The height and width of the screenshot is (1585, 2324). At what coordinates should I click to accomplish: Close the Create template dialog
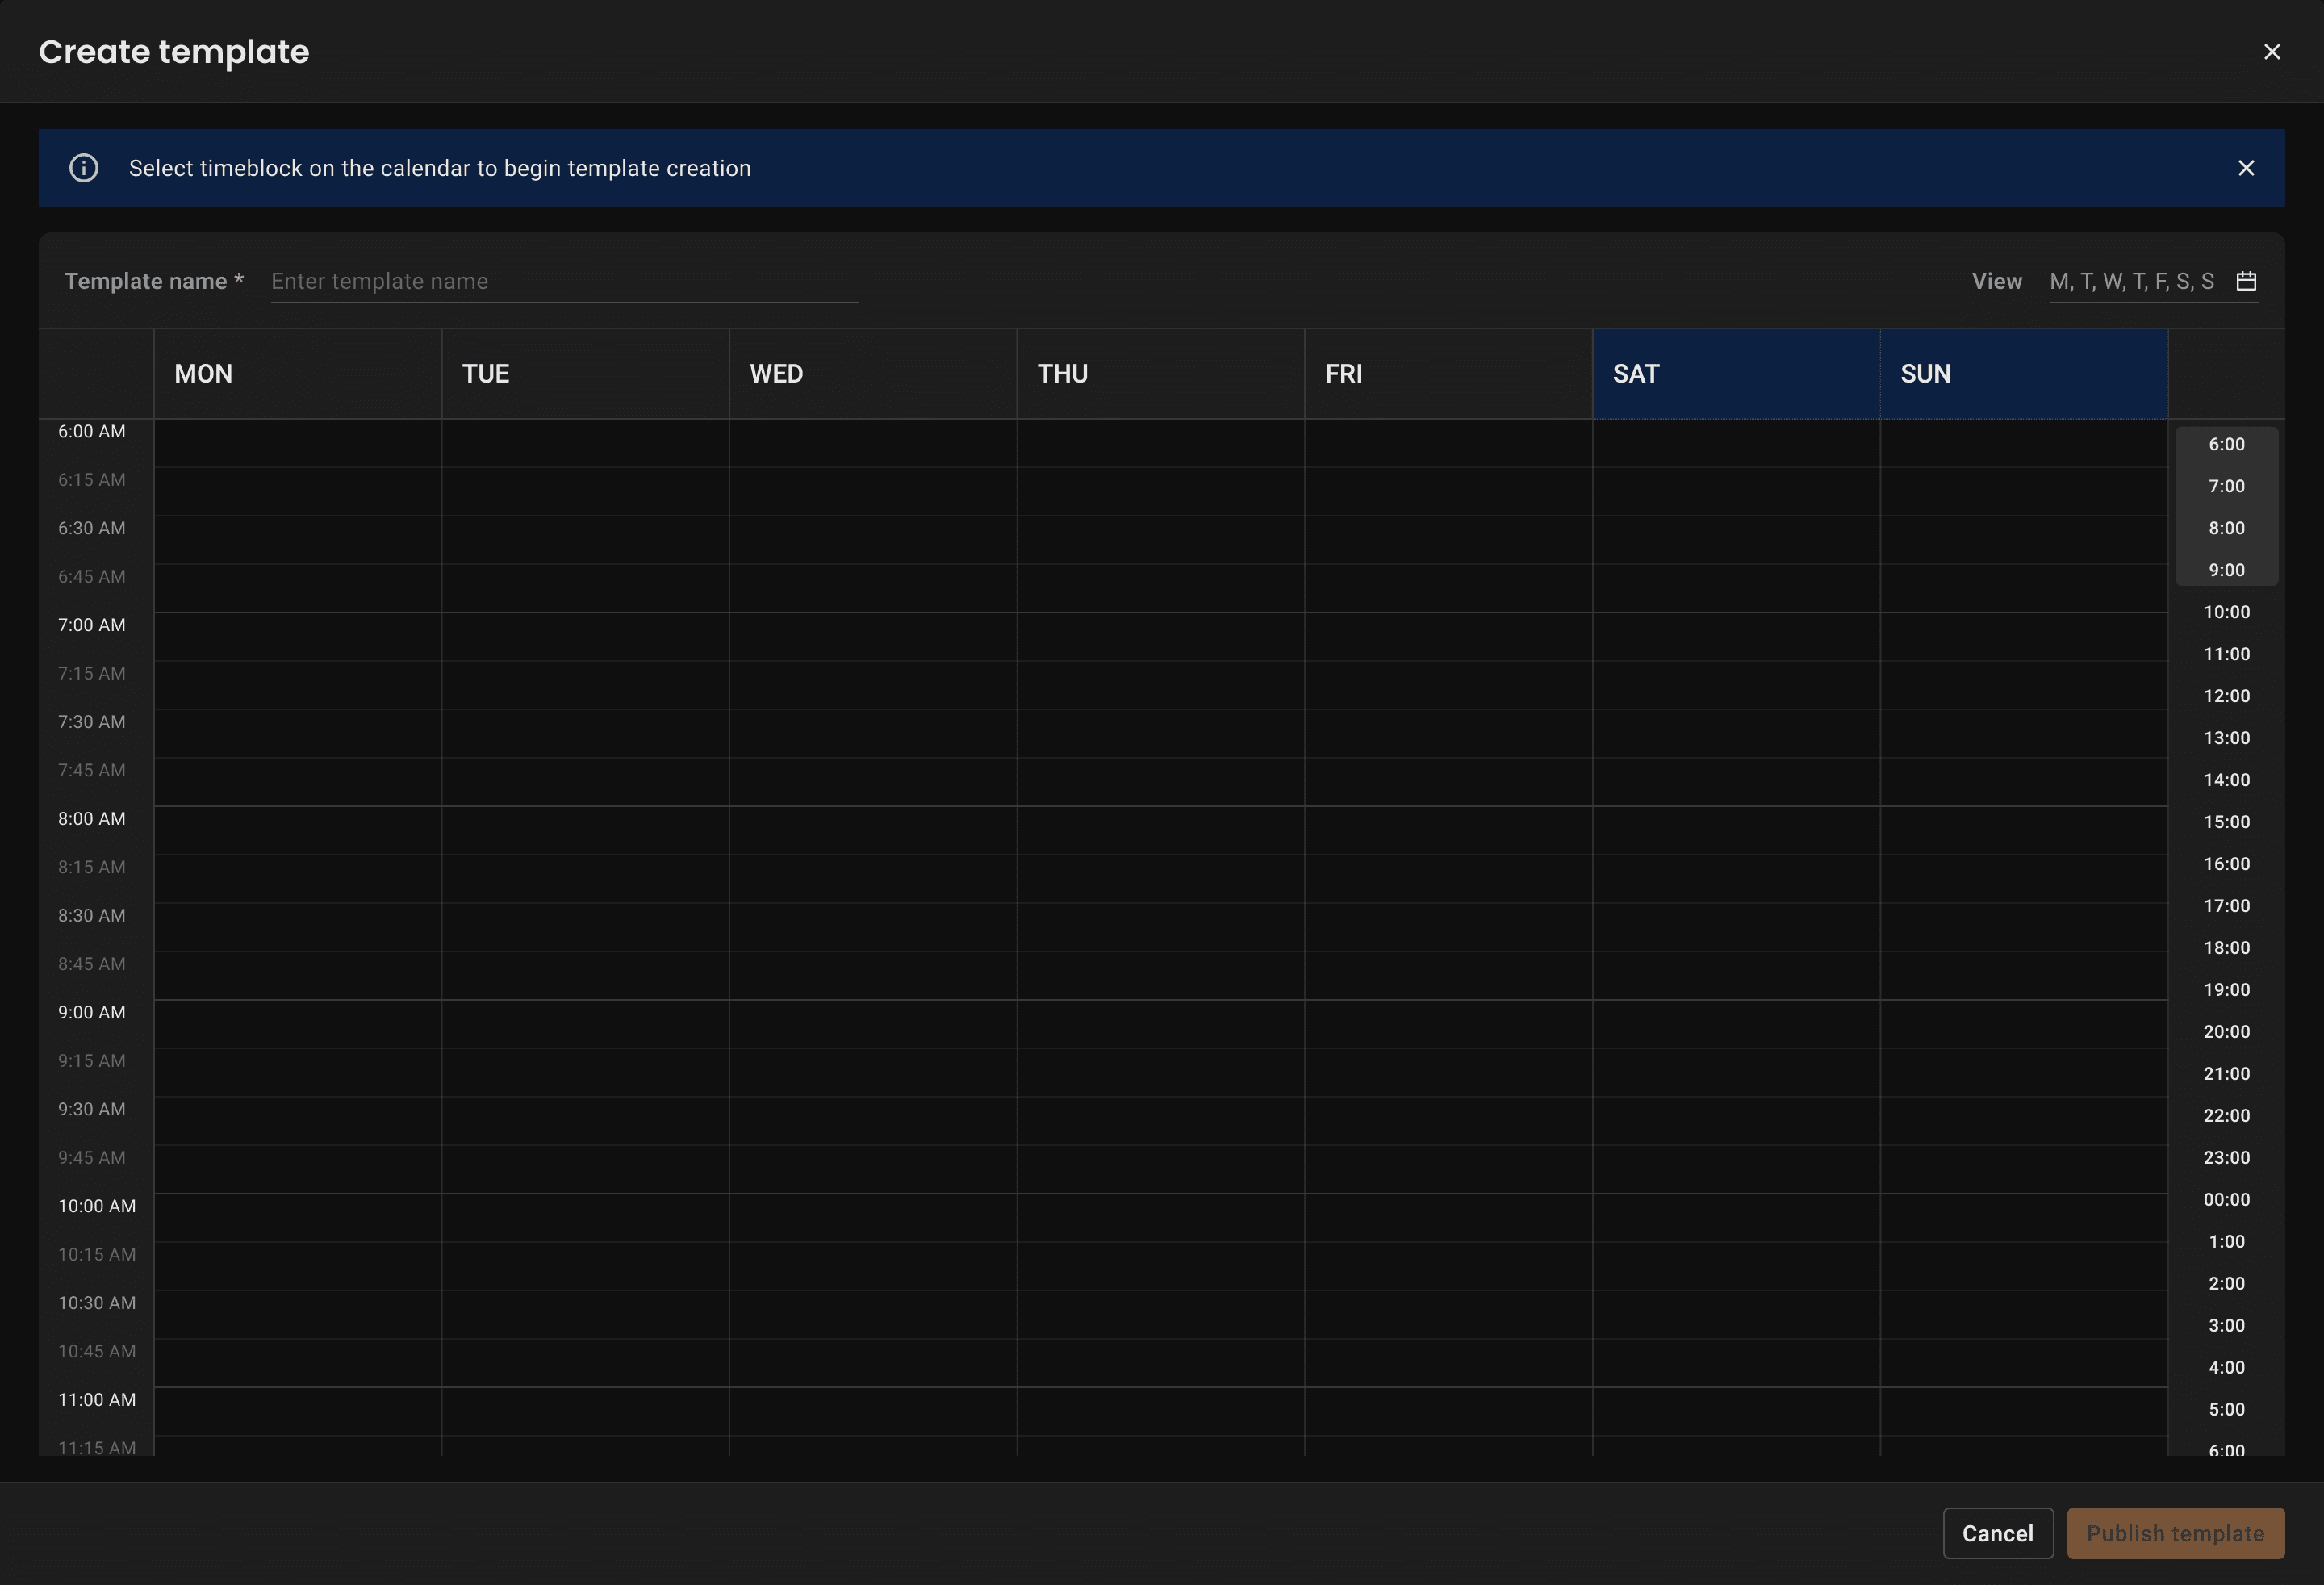coord(2271,52)
